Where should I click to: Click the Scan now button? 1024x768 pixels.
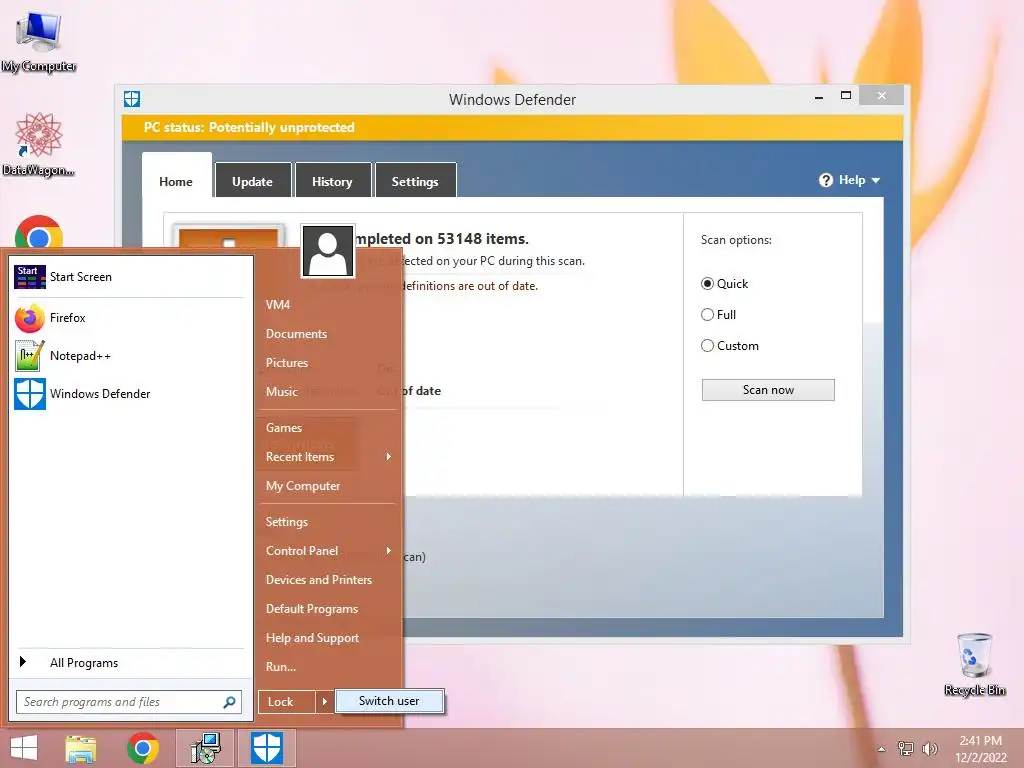click(768, 390)
